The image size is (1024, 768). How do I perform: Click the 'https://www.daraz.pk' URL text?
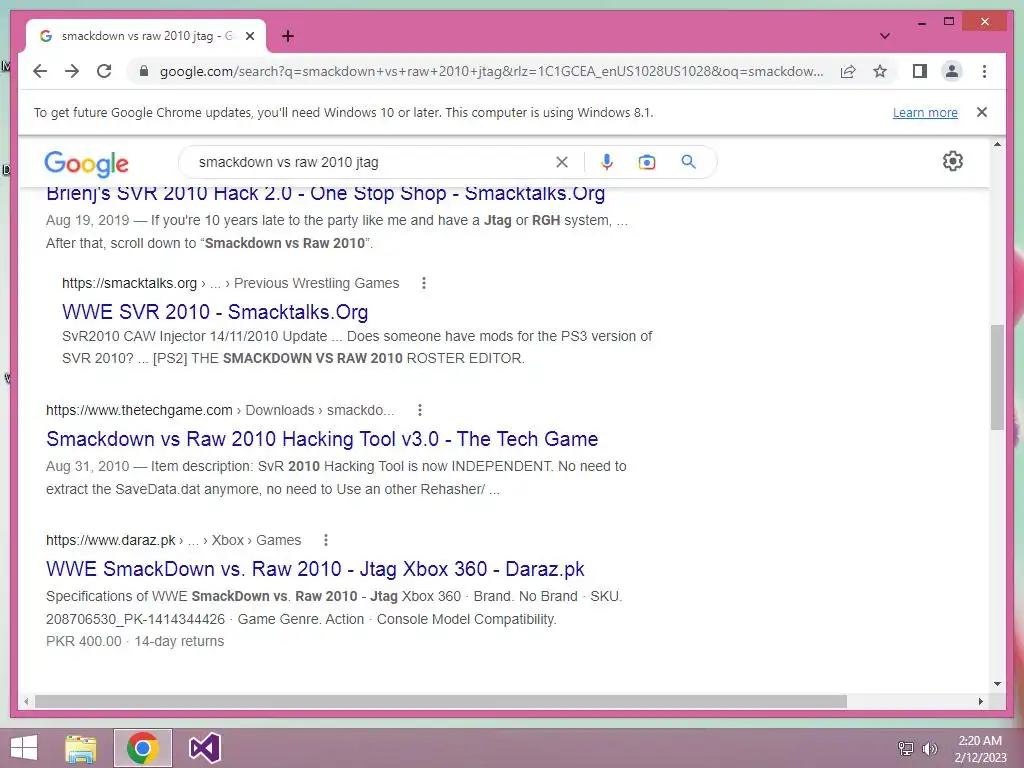point(110,540)
